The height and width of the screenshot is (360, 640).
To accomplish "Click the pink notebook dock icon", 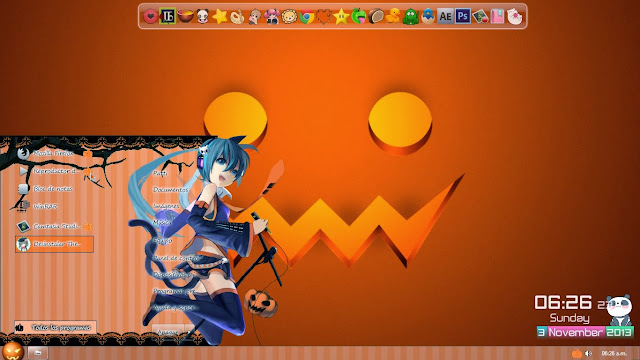I will pos(497,17).
